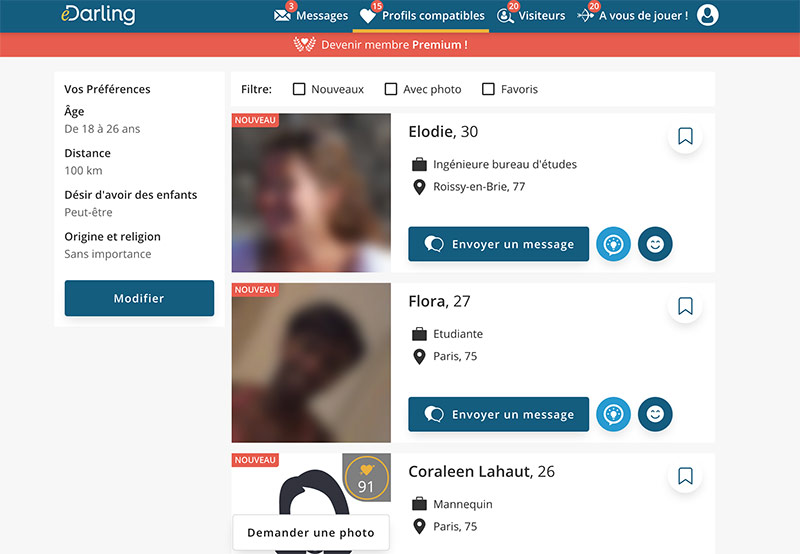The image size is (800, 554).
Task: Send a smile to Elodie
Action: tap(655, 244)
